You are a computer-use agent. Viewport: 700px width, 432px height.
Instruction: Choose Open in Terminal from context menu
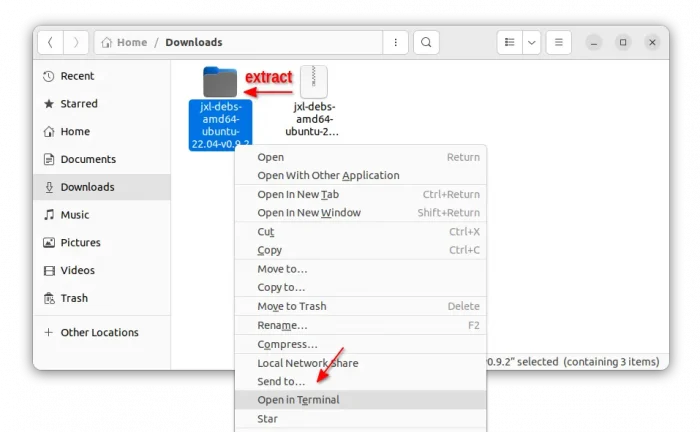[298, 400]
